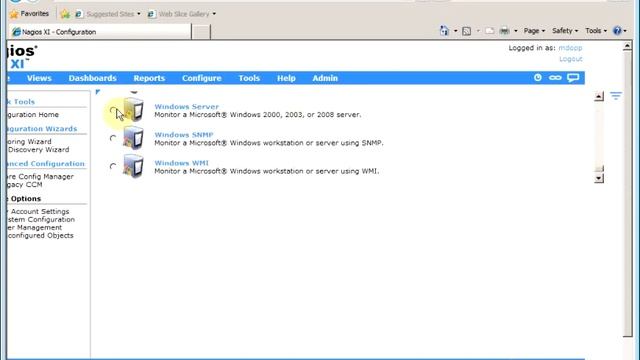The width and height of the screenshot is (640, 360).
Task: Open Monitoring Wizard in sidebar
Action: [29, 142]
